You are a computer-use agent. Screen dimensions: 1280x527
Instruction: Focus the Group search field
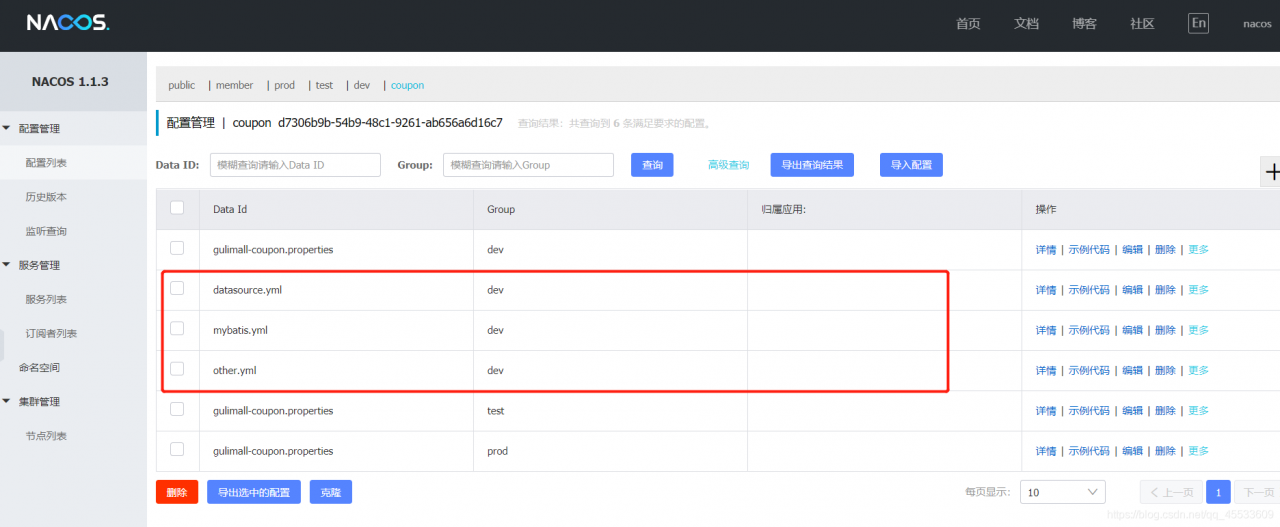[528, 165]
